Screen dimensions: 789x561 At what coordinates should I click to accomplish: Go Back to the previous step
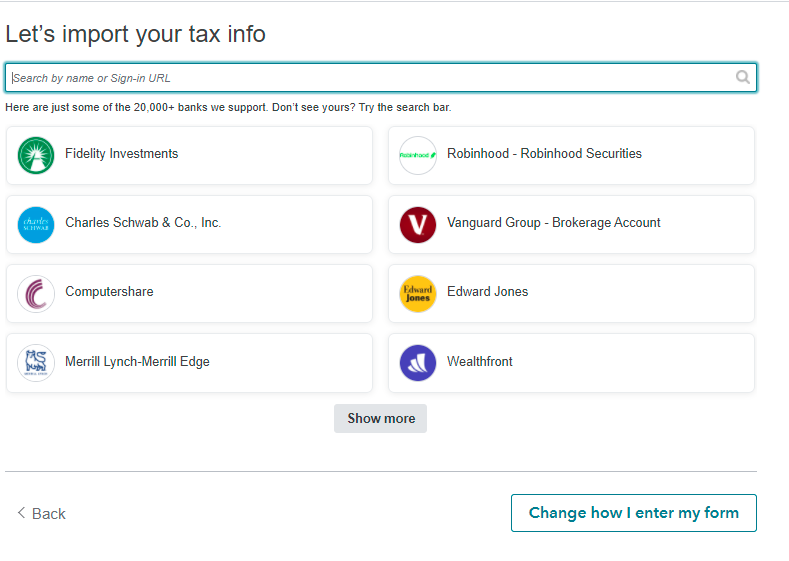(42, 514)
